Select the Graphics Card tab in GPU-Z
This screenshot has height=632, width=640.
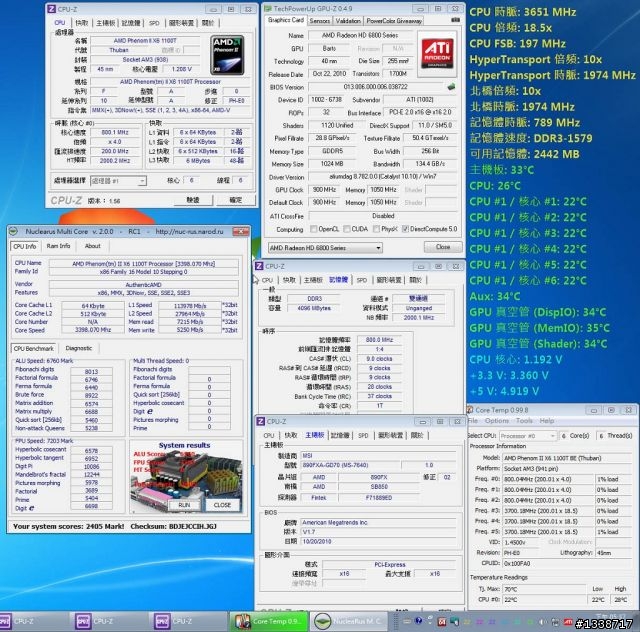(286, 20)
